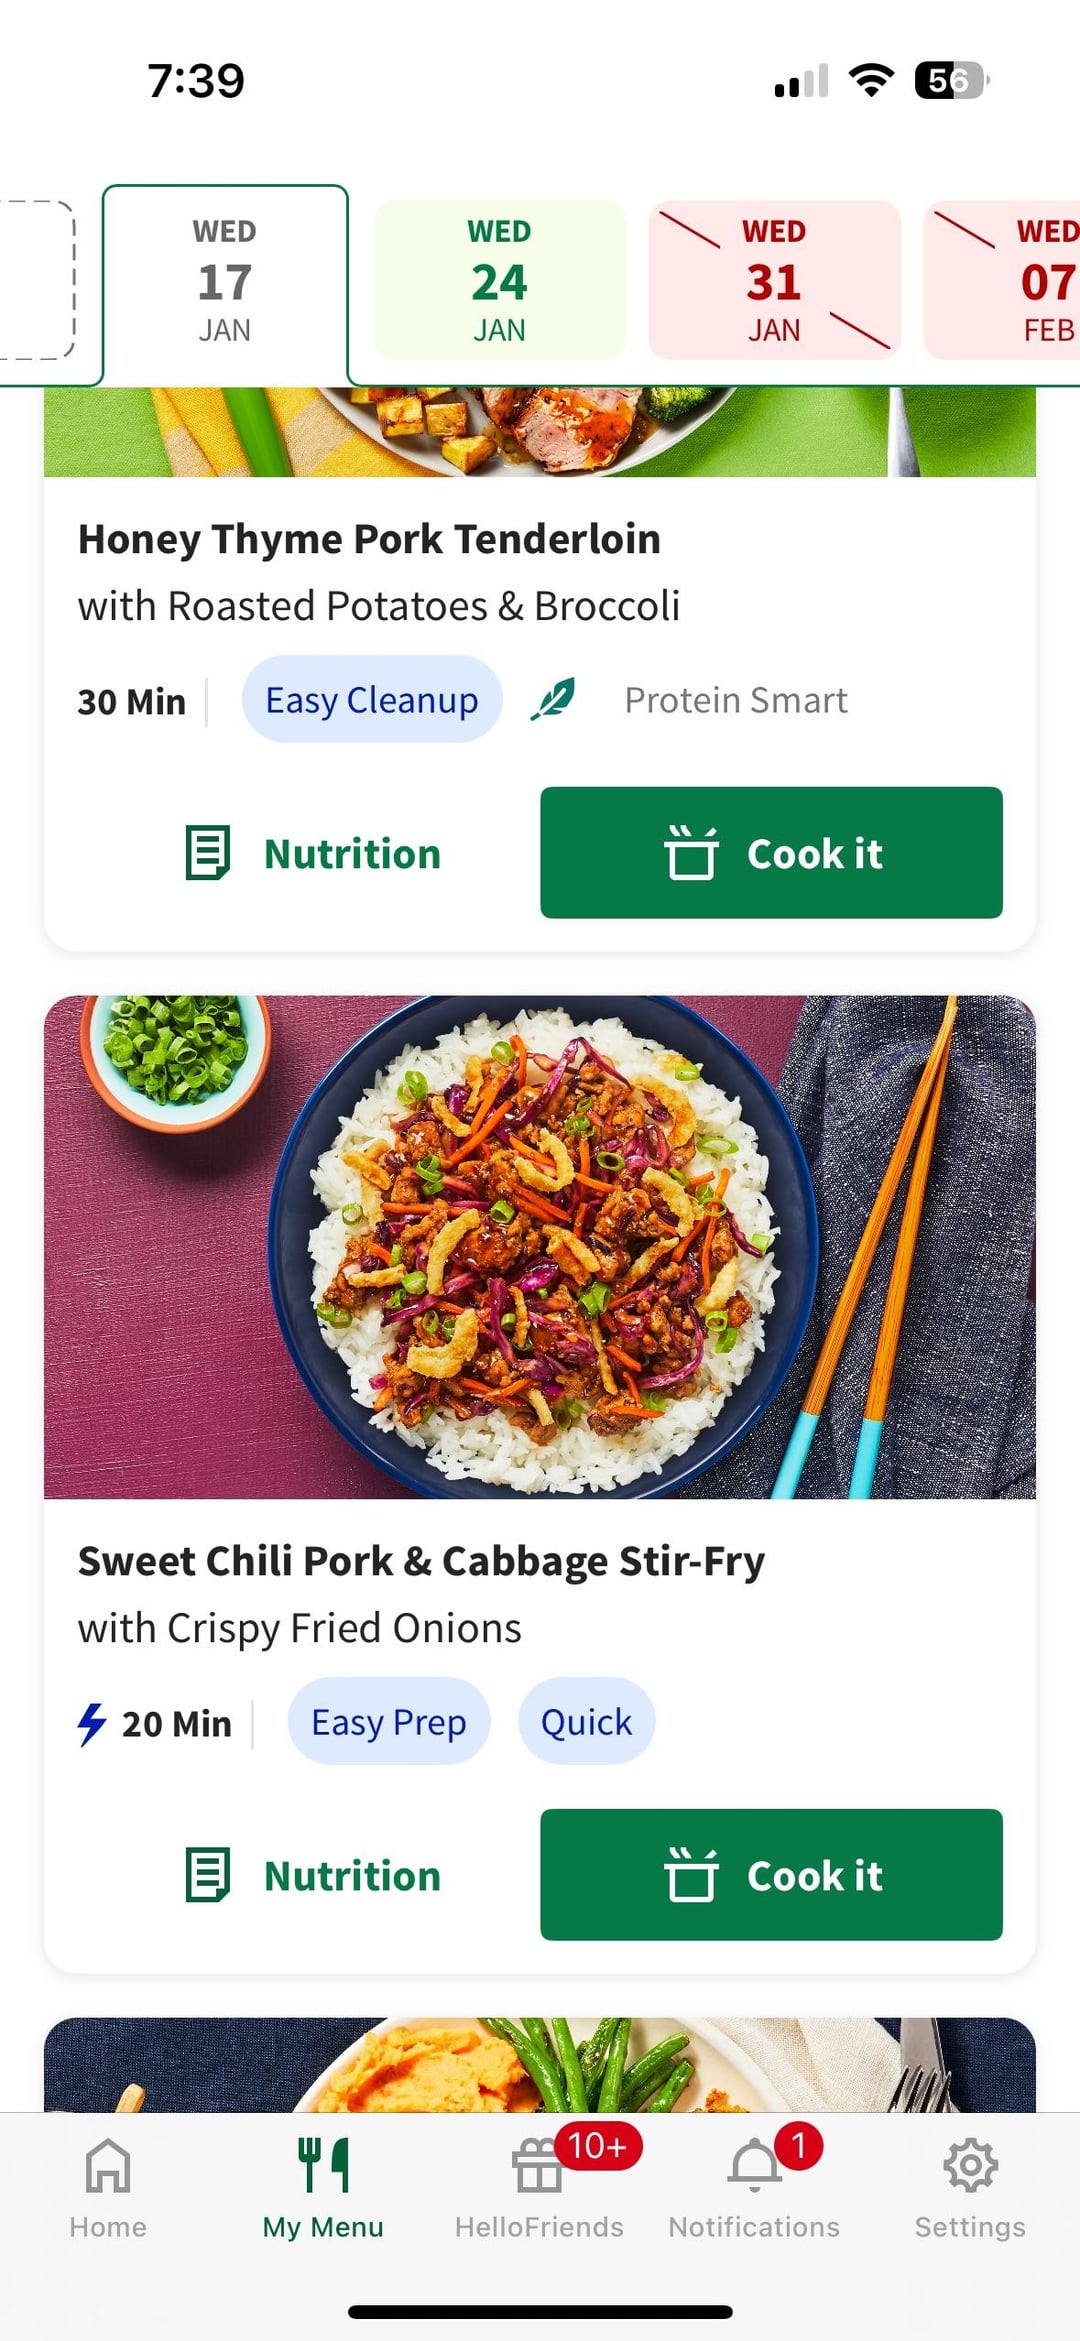Tap the Quick tag chip
This screenshot has height=2341, width=1080.
click(586, 1722)
